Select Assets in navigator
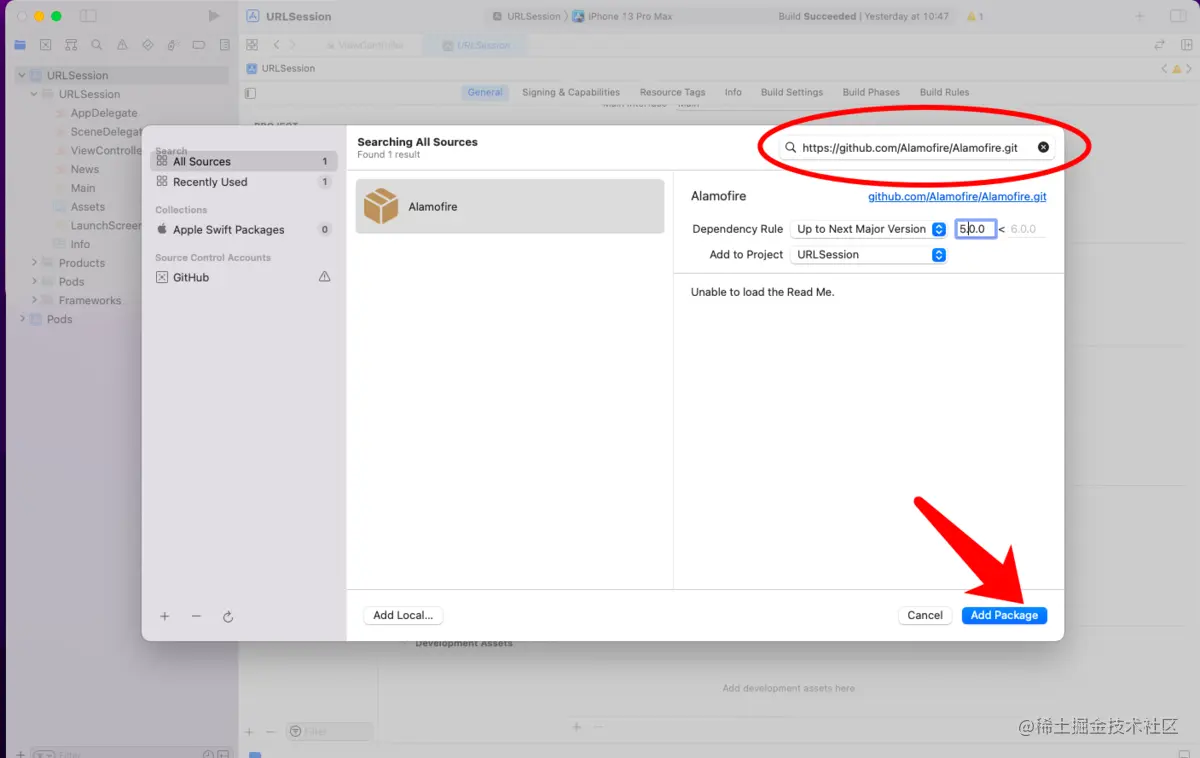 point(88,207)
